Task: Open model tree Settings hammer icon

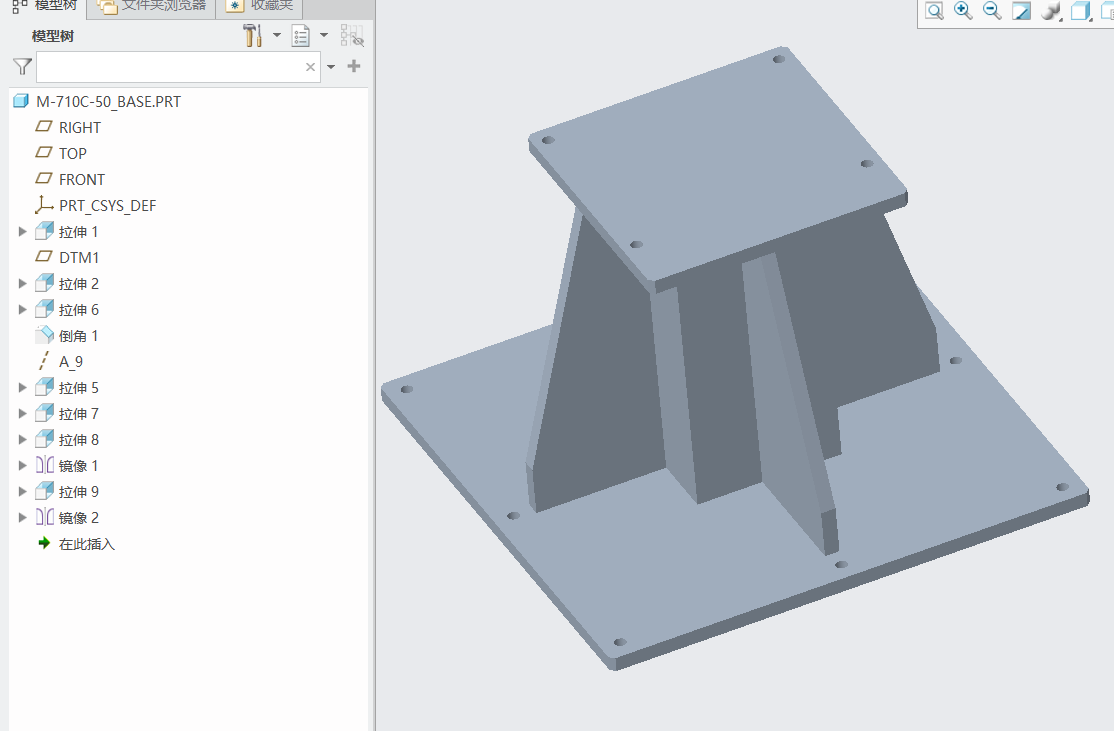Action: point(252,36)
